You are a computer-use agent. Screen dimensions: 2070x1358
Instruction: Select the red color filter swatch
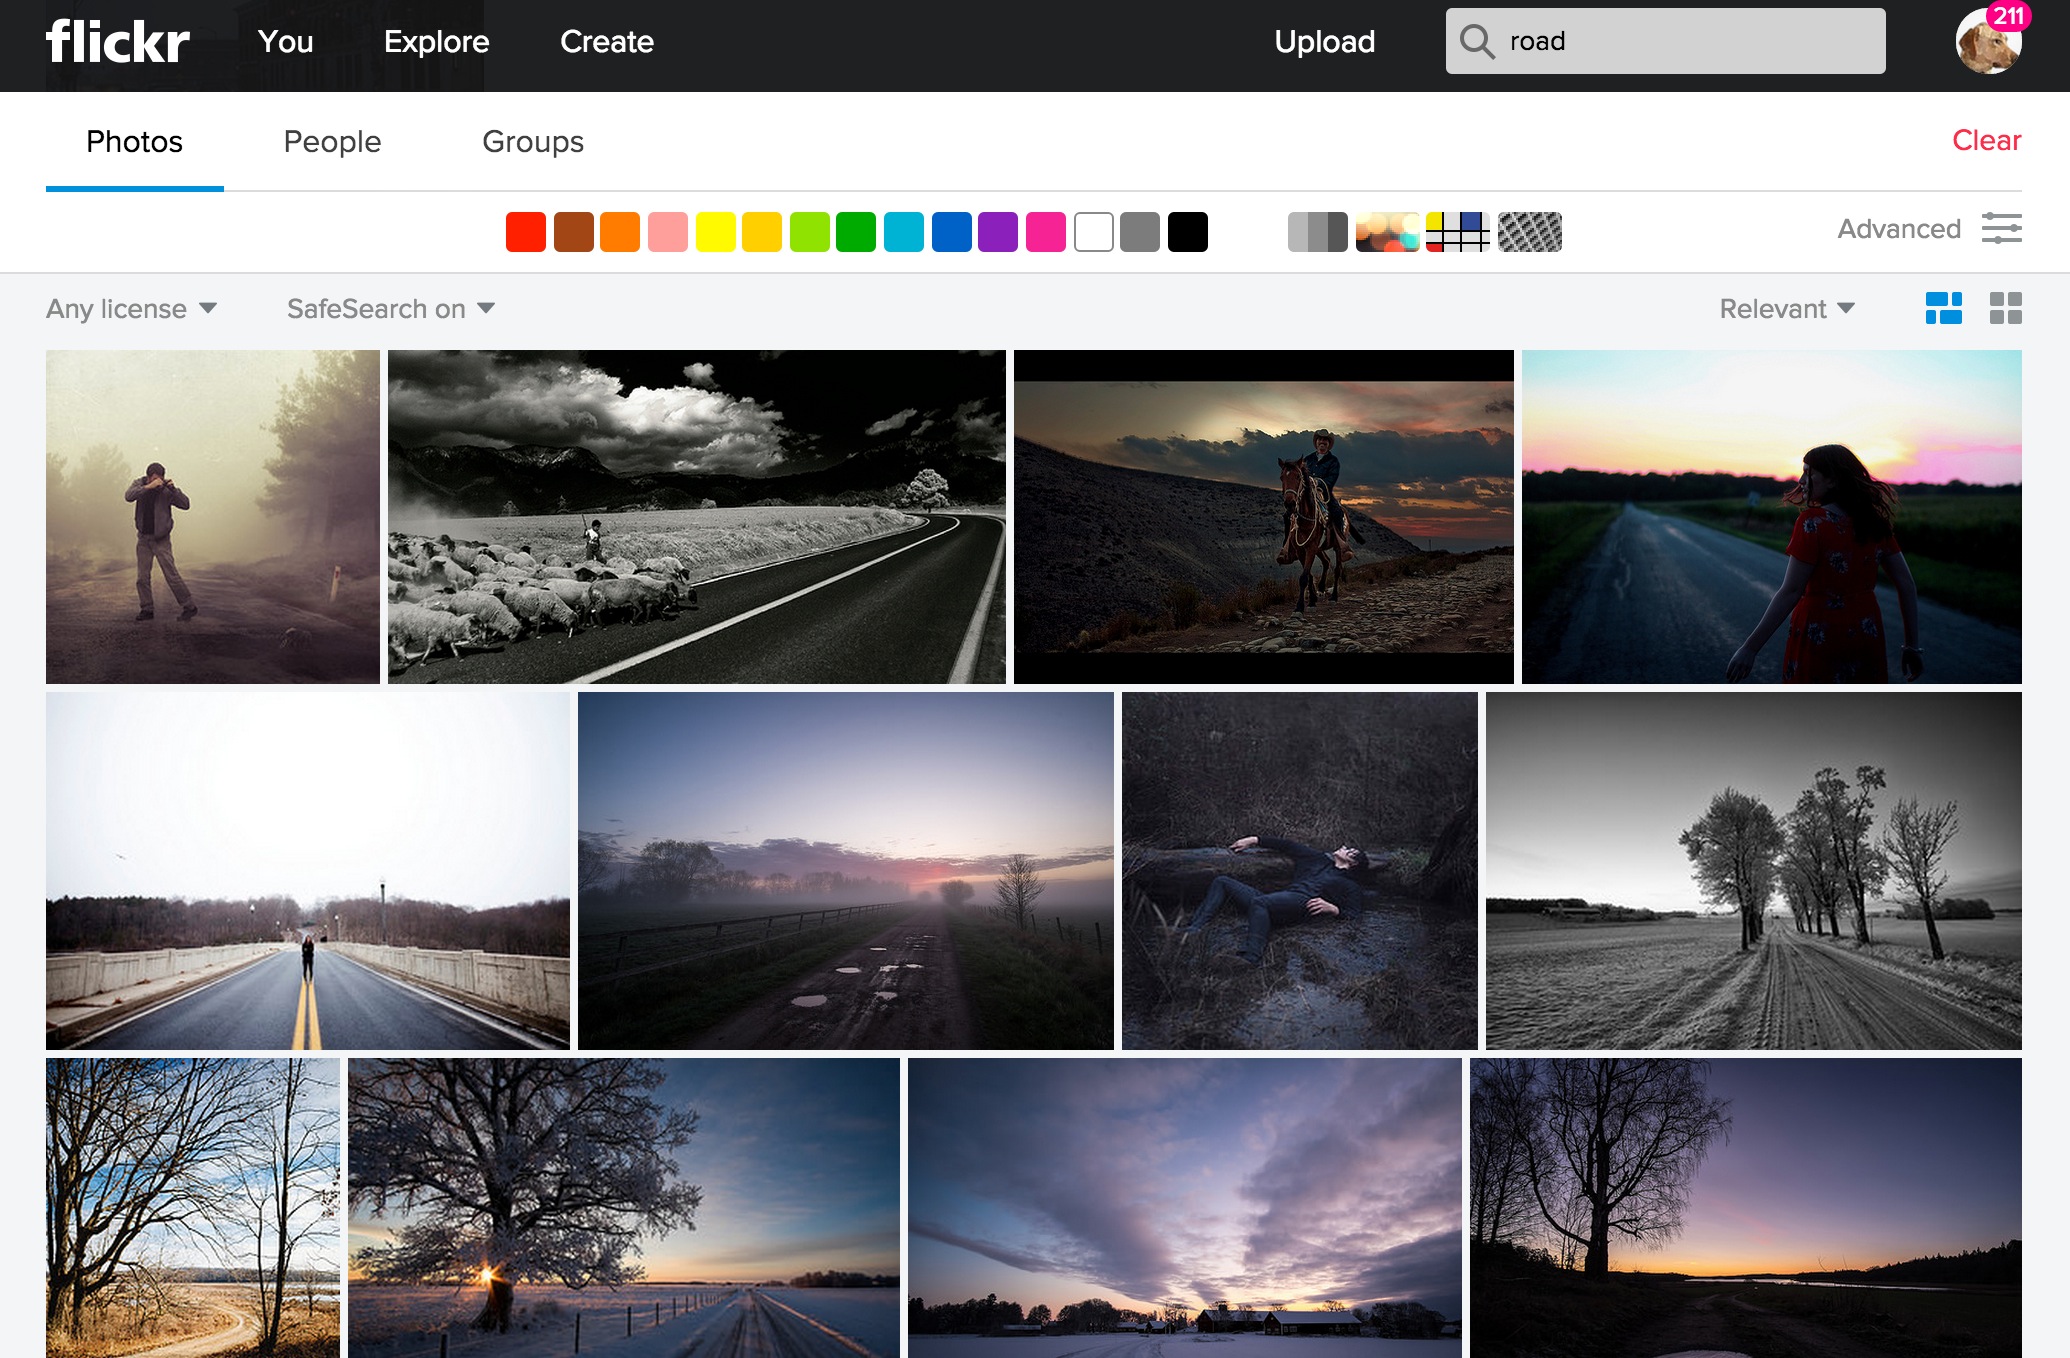(x=525, y=232)
